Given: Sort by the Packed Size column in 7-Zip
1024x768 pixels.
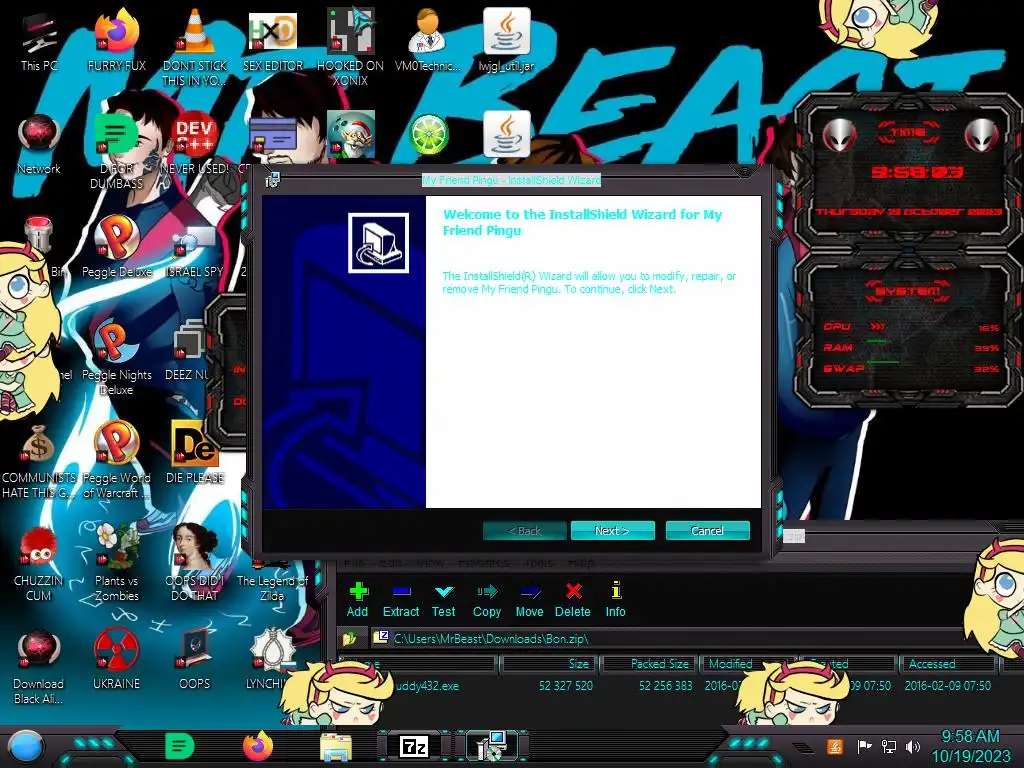Looking at the screenshot, I should click(x=649, y=664).
